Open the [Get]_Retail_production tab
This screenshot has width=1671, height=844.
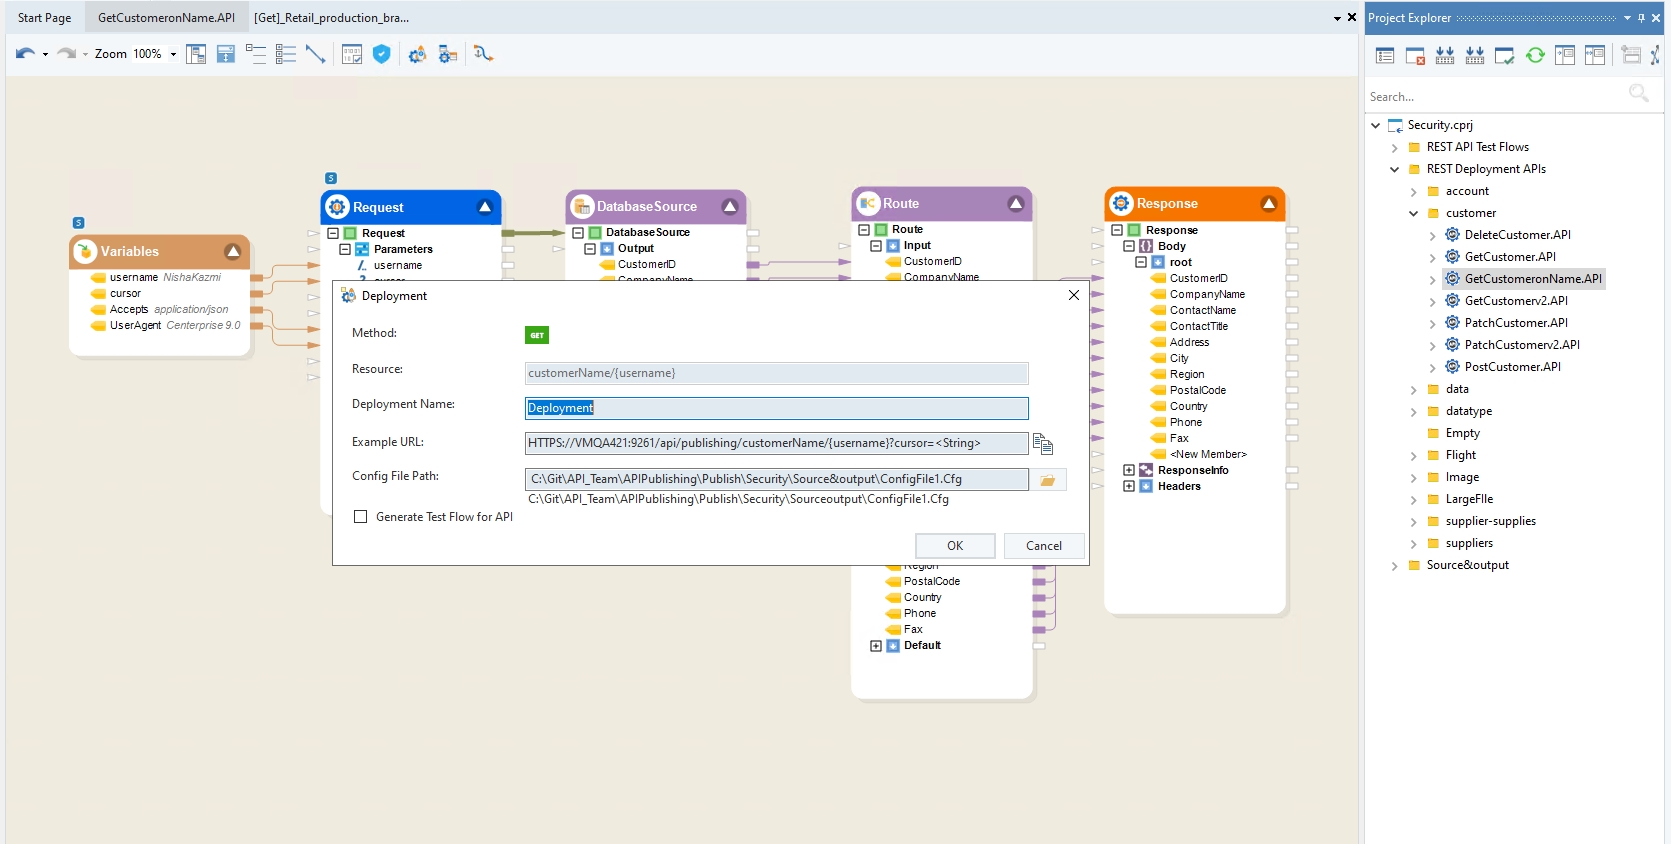(331, 18)
